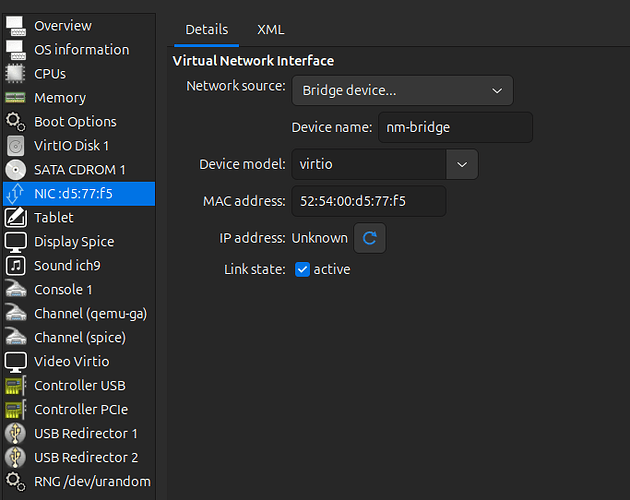Open the Network source dropdown
Viewport: 630px width, 500px height.
point(402,90)
